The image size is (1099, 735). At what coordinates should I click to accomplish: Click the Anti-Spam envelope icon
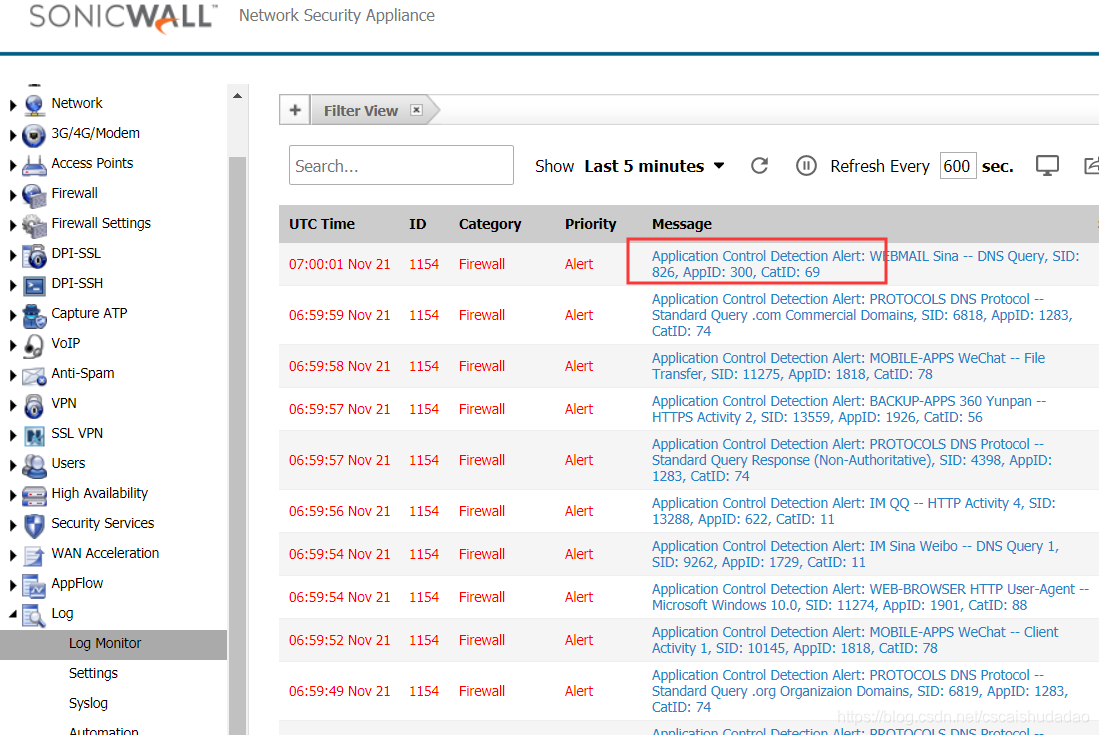tap(34, 375)
